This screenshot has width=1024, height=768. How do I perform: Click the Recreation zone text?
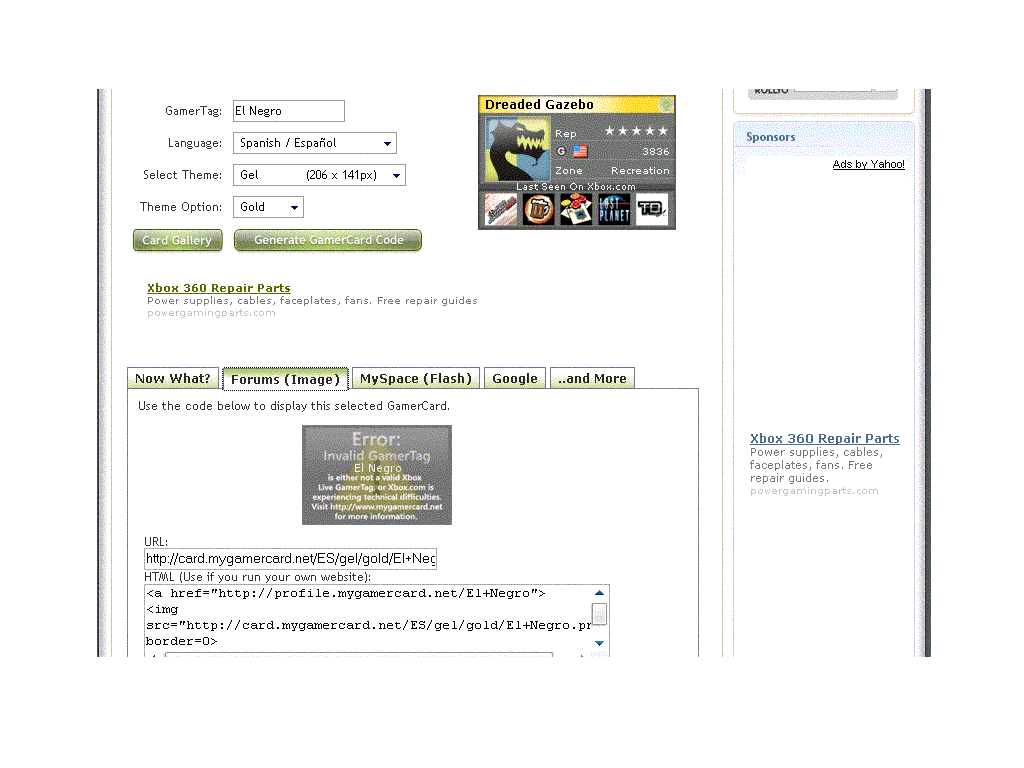click(x=640, y=170)
